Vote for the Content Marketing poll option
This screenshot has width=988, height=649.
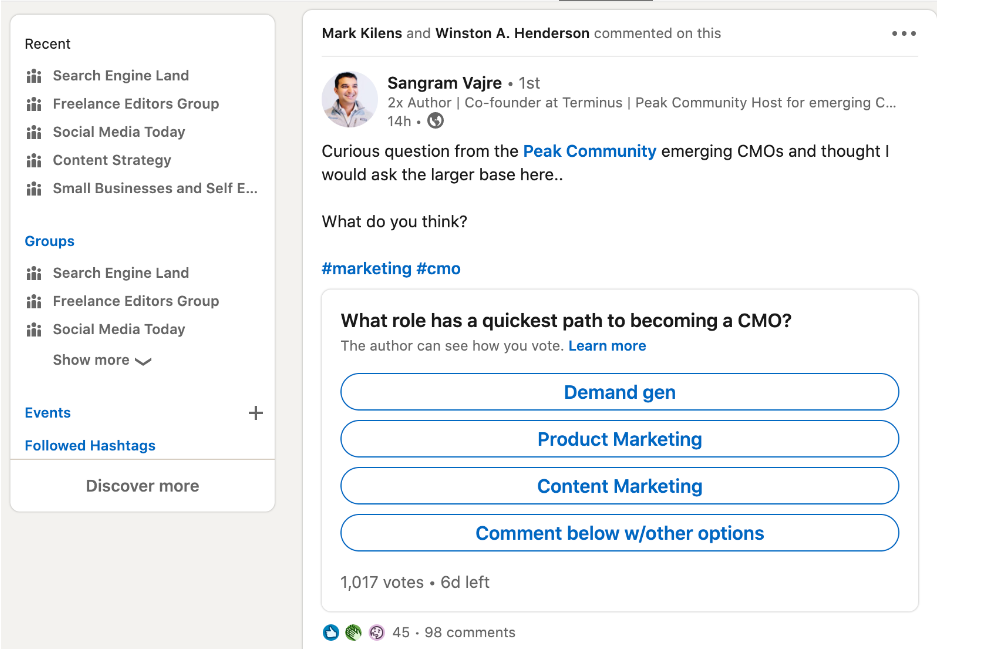[x=619, y=486]
